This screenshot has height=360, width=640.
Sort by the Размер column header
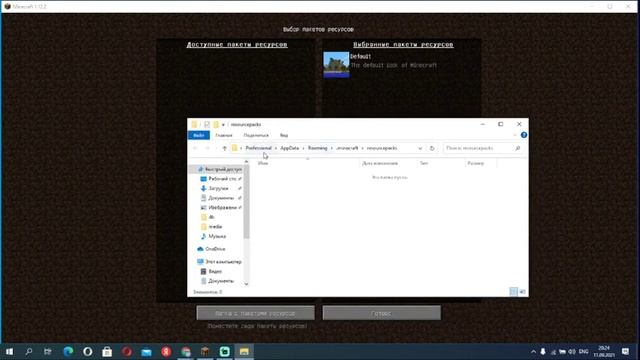click(476, 163)
